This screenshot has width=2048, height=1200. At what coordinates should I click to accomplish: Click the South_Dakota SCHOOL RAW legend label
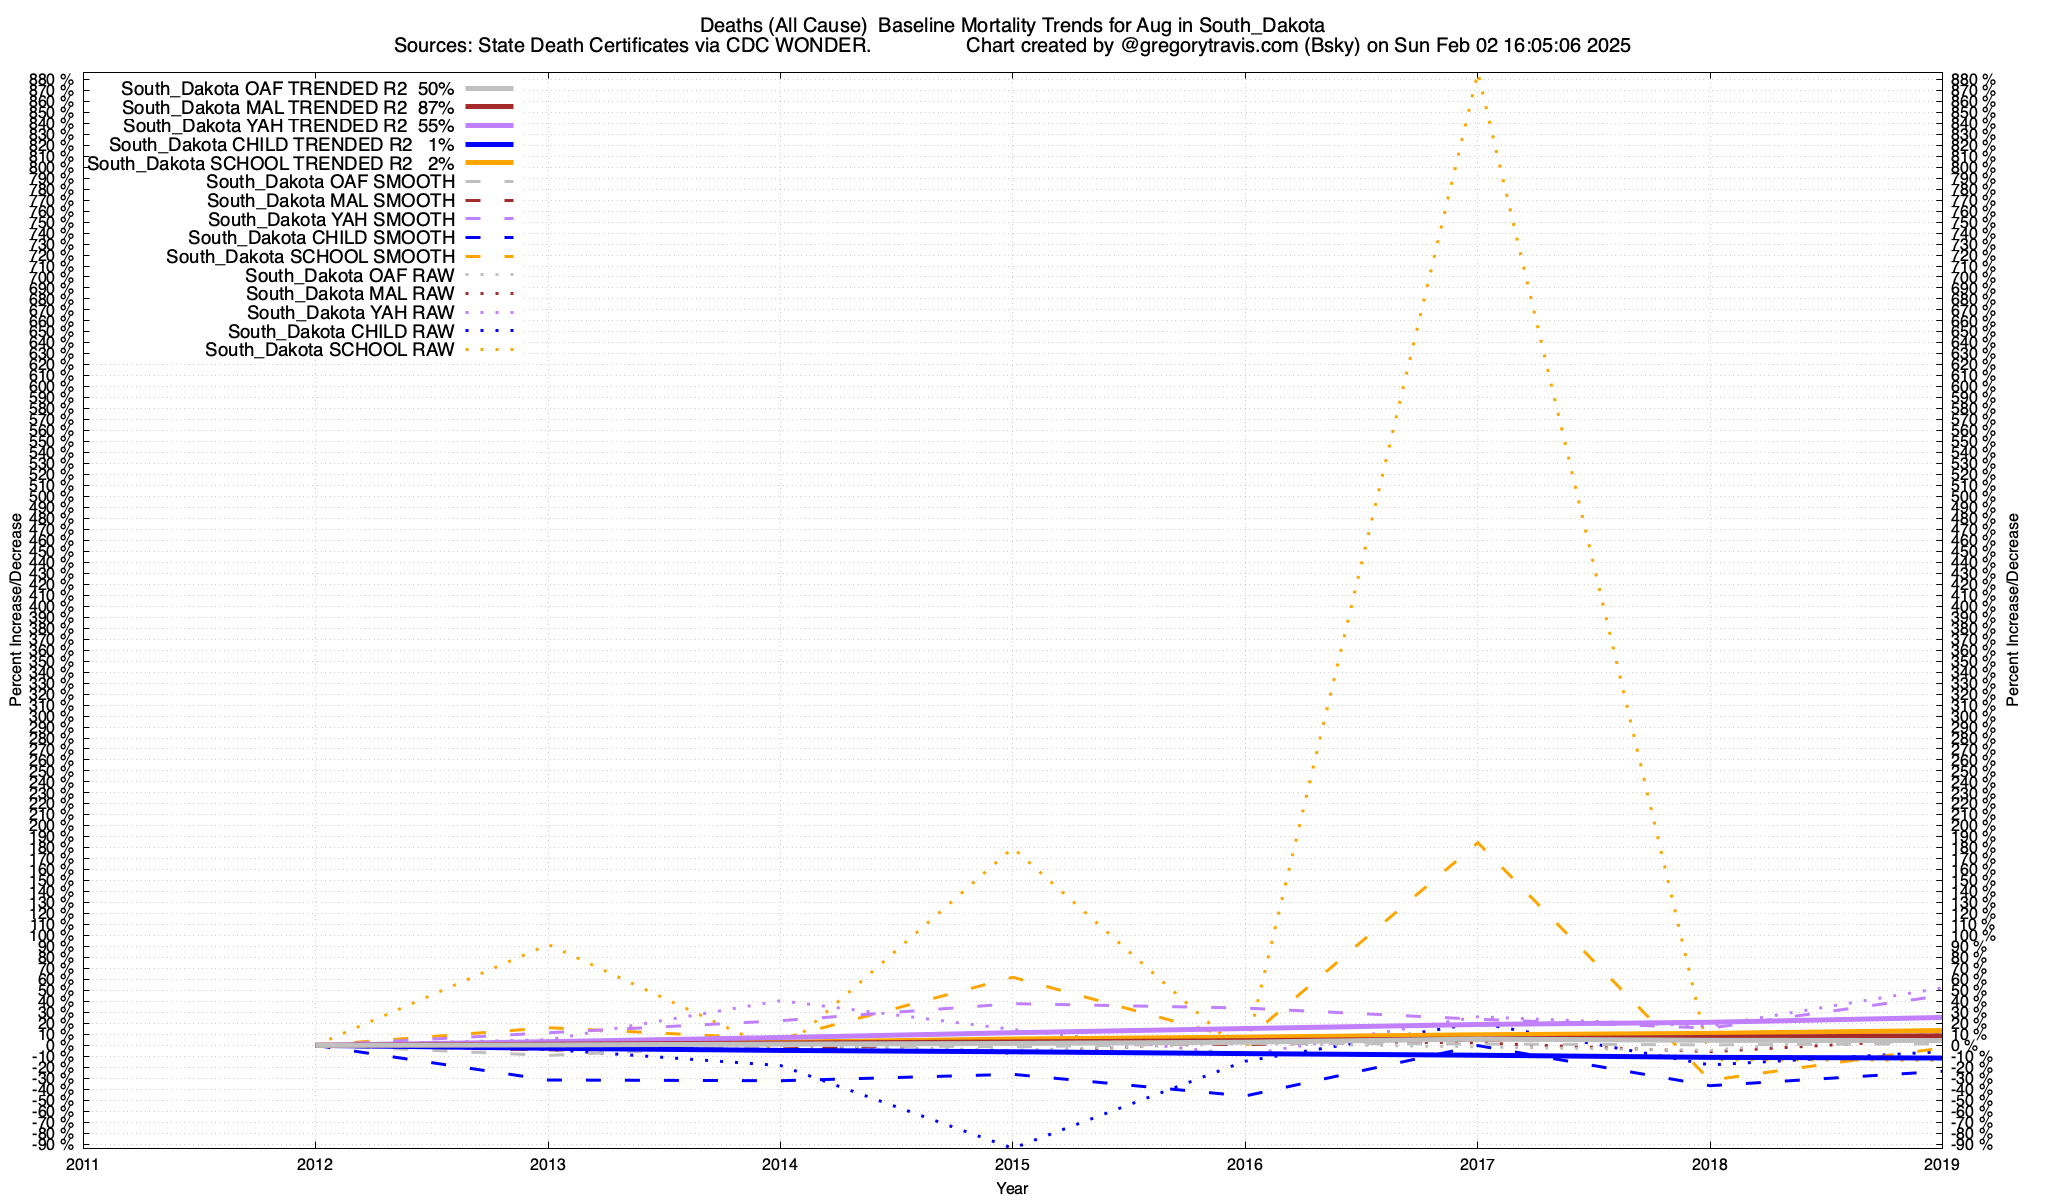point(329,350)
